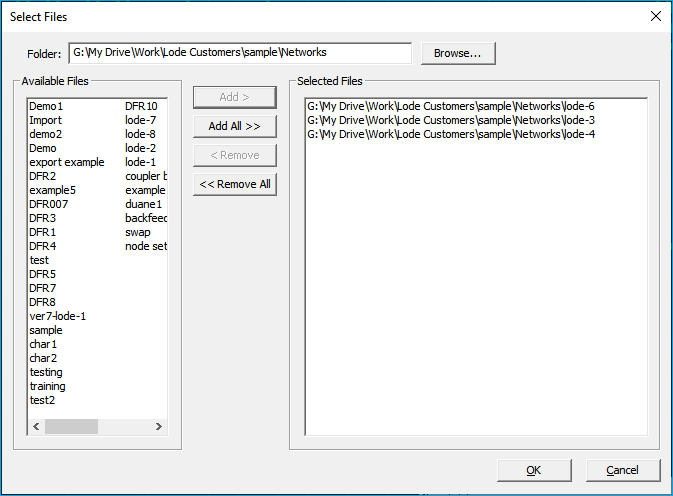
Task: Select lode-2 in Available Files
Action: tap(140, 148)
